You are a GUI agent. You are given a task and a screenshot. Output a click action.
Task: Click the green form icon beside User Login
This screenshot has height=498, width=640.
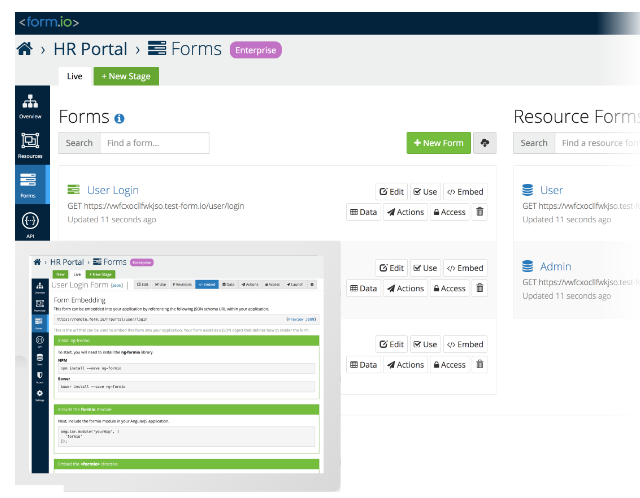[73, 189]
